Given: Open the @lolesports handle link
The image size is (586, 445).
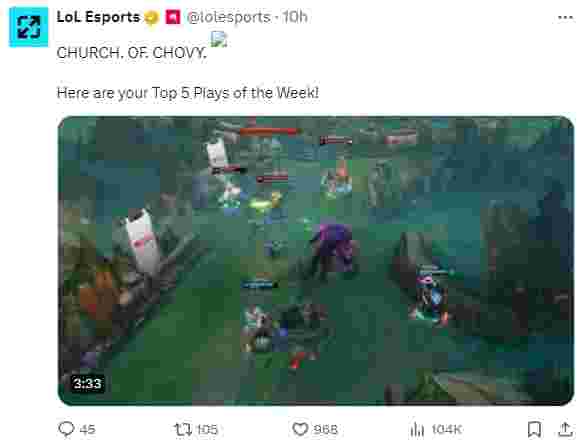Looking at the screenshot, I should [x=228, y=17].
